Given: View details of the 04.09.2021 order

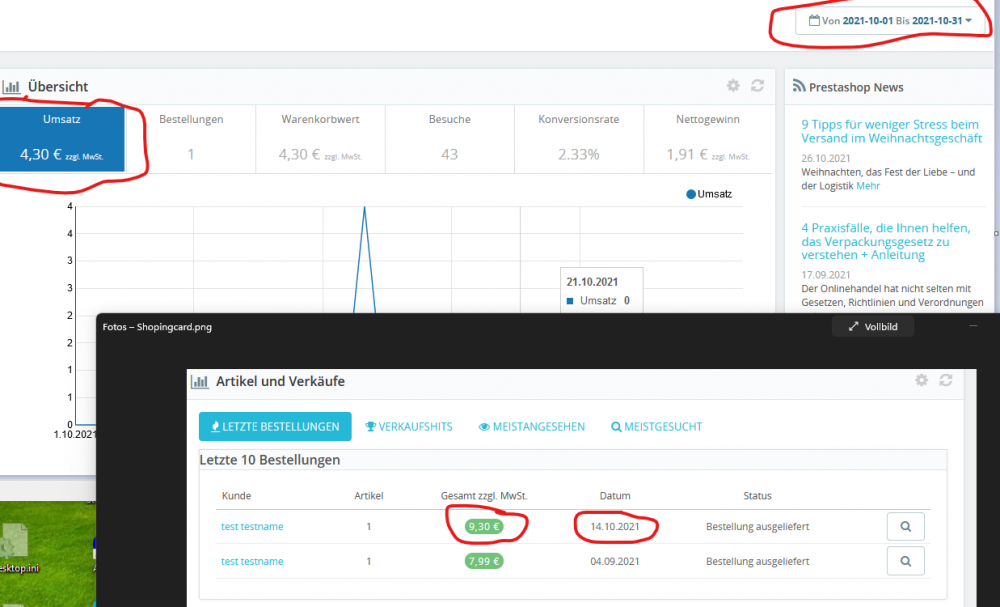Looking at the screenshot, I should click(906, 561).
